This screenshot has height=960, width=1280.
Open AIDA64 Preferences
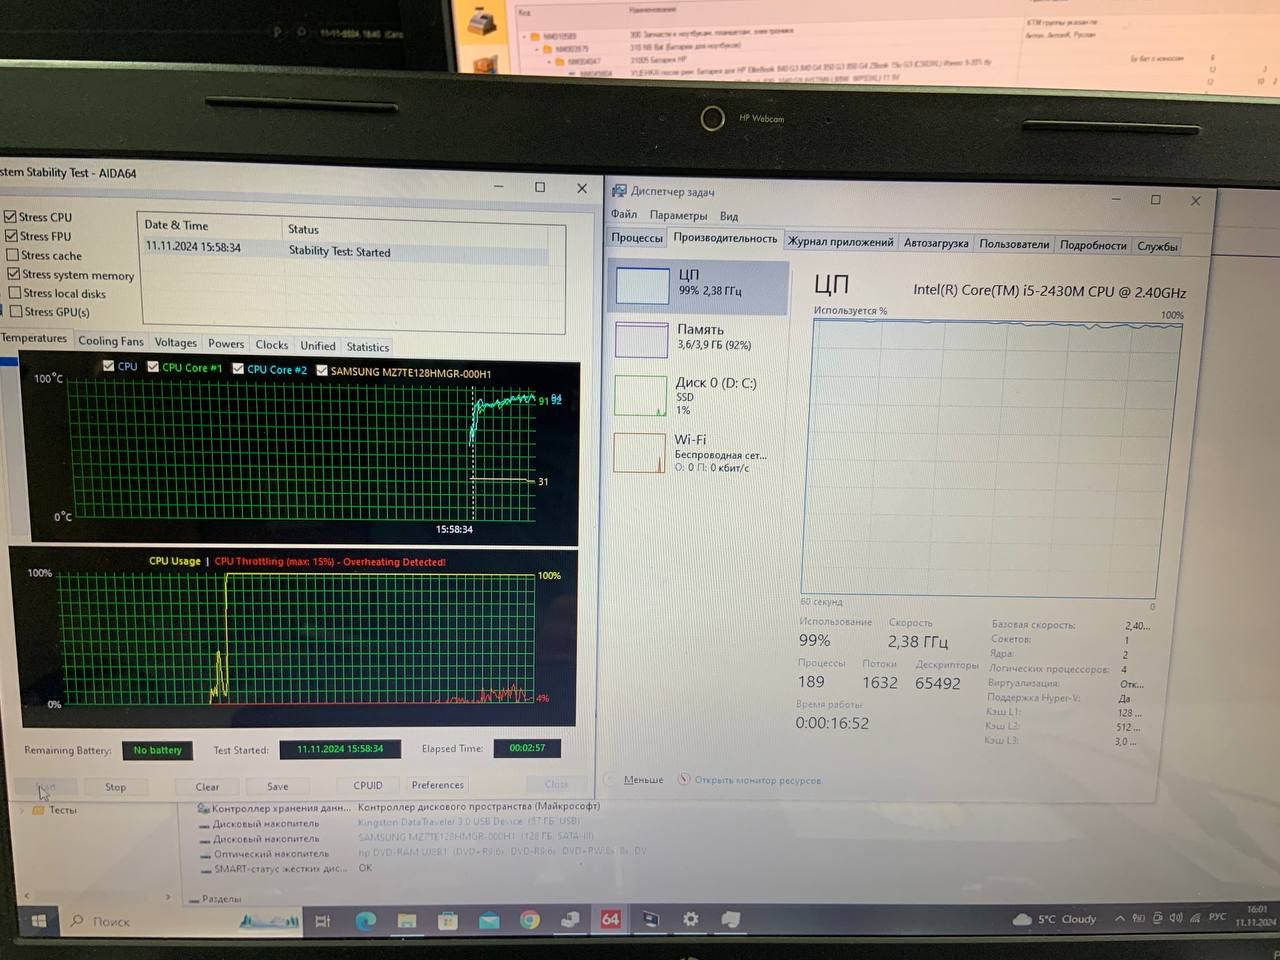click(438, 785)
